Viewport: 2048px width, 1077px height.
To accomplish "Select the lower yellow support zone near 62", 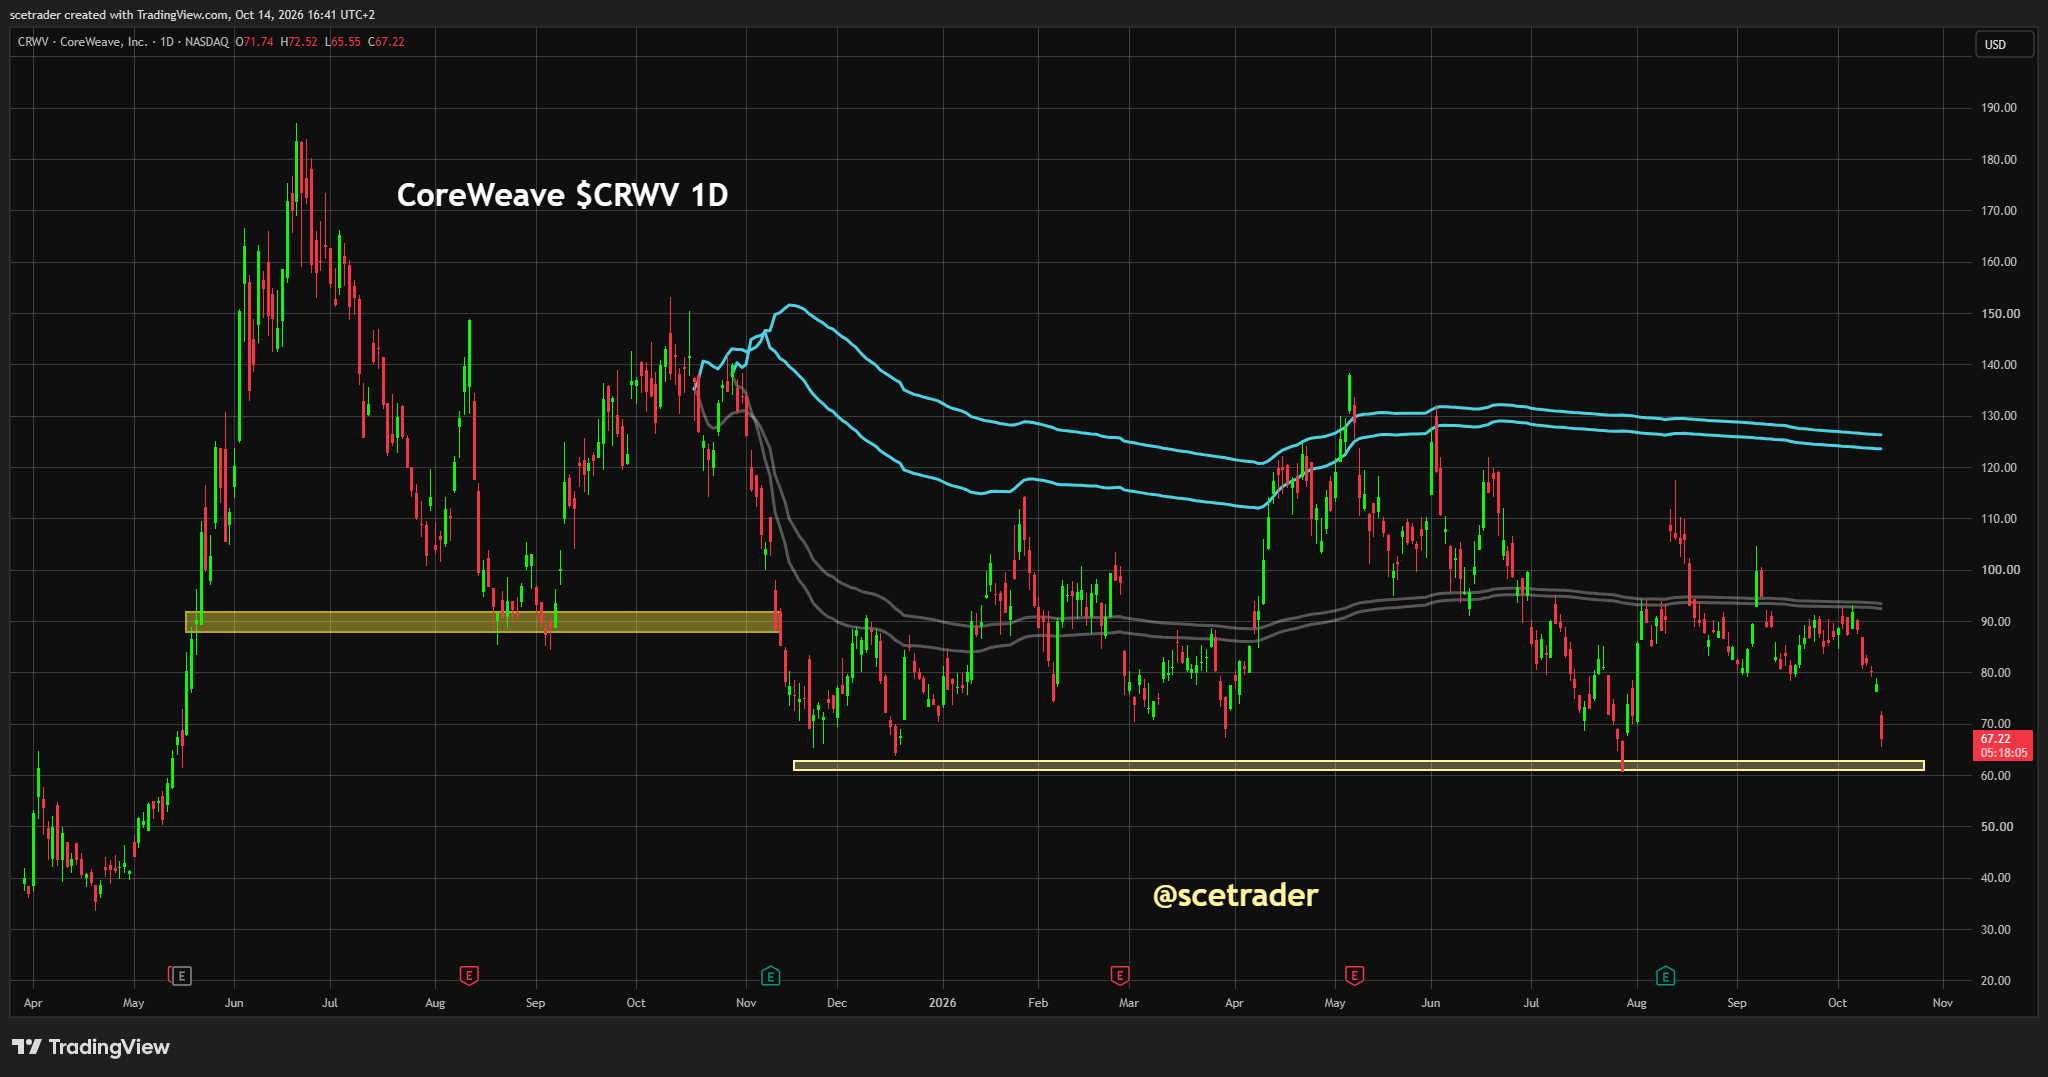I will point(1359,766).
